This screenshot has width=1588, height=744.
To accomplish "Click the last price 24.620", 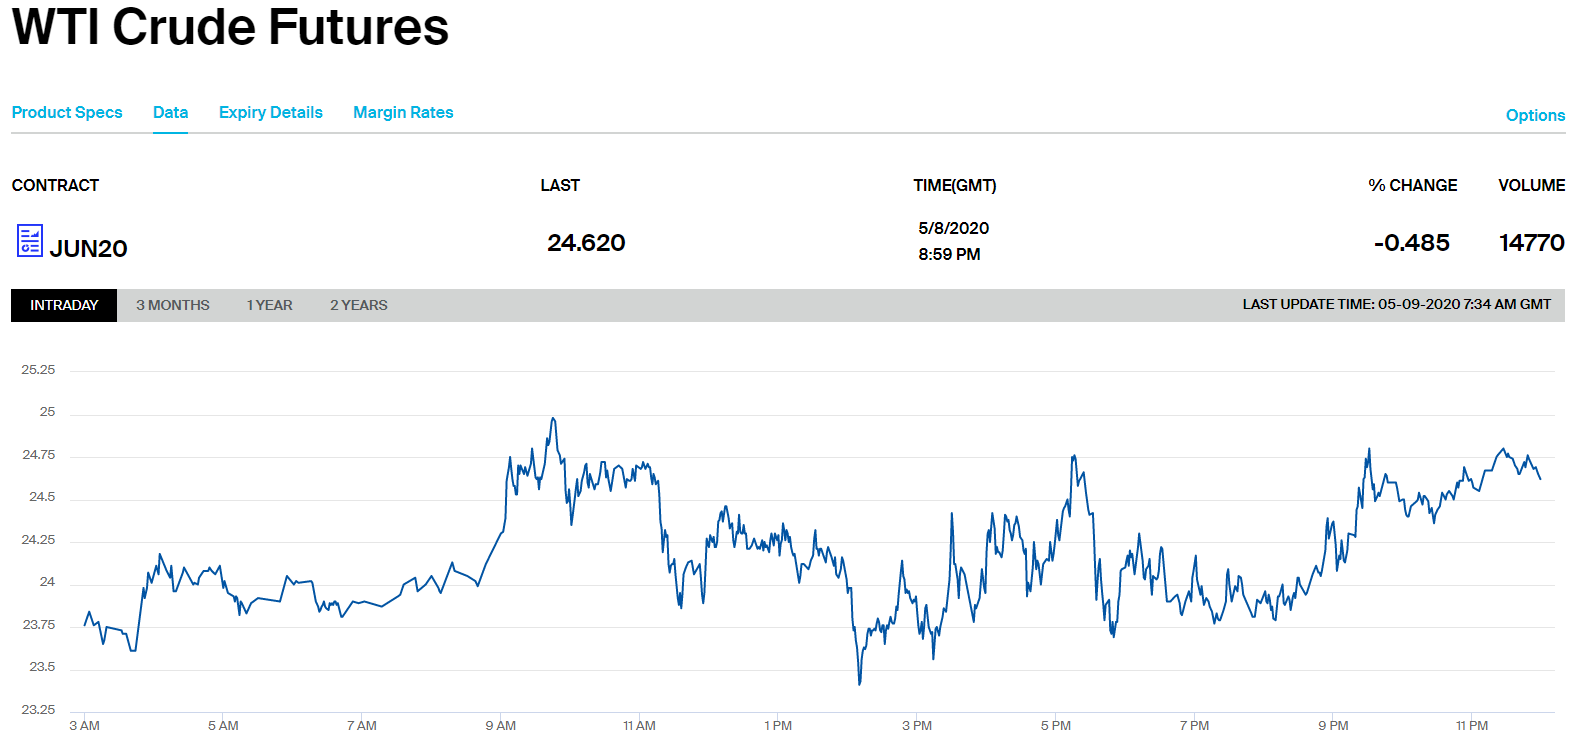I will point(586,243).
